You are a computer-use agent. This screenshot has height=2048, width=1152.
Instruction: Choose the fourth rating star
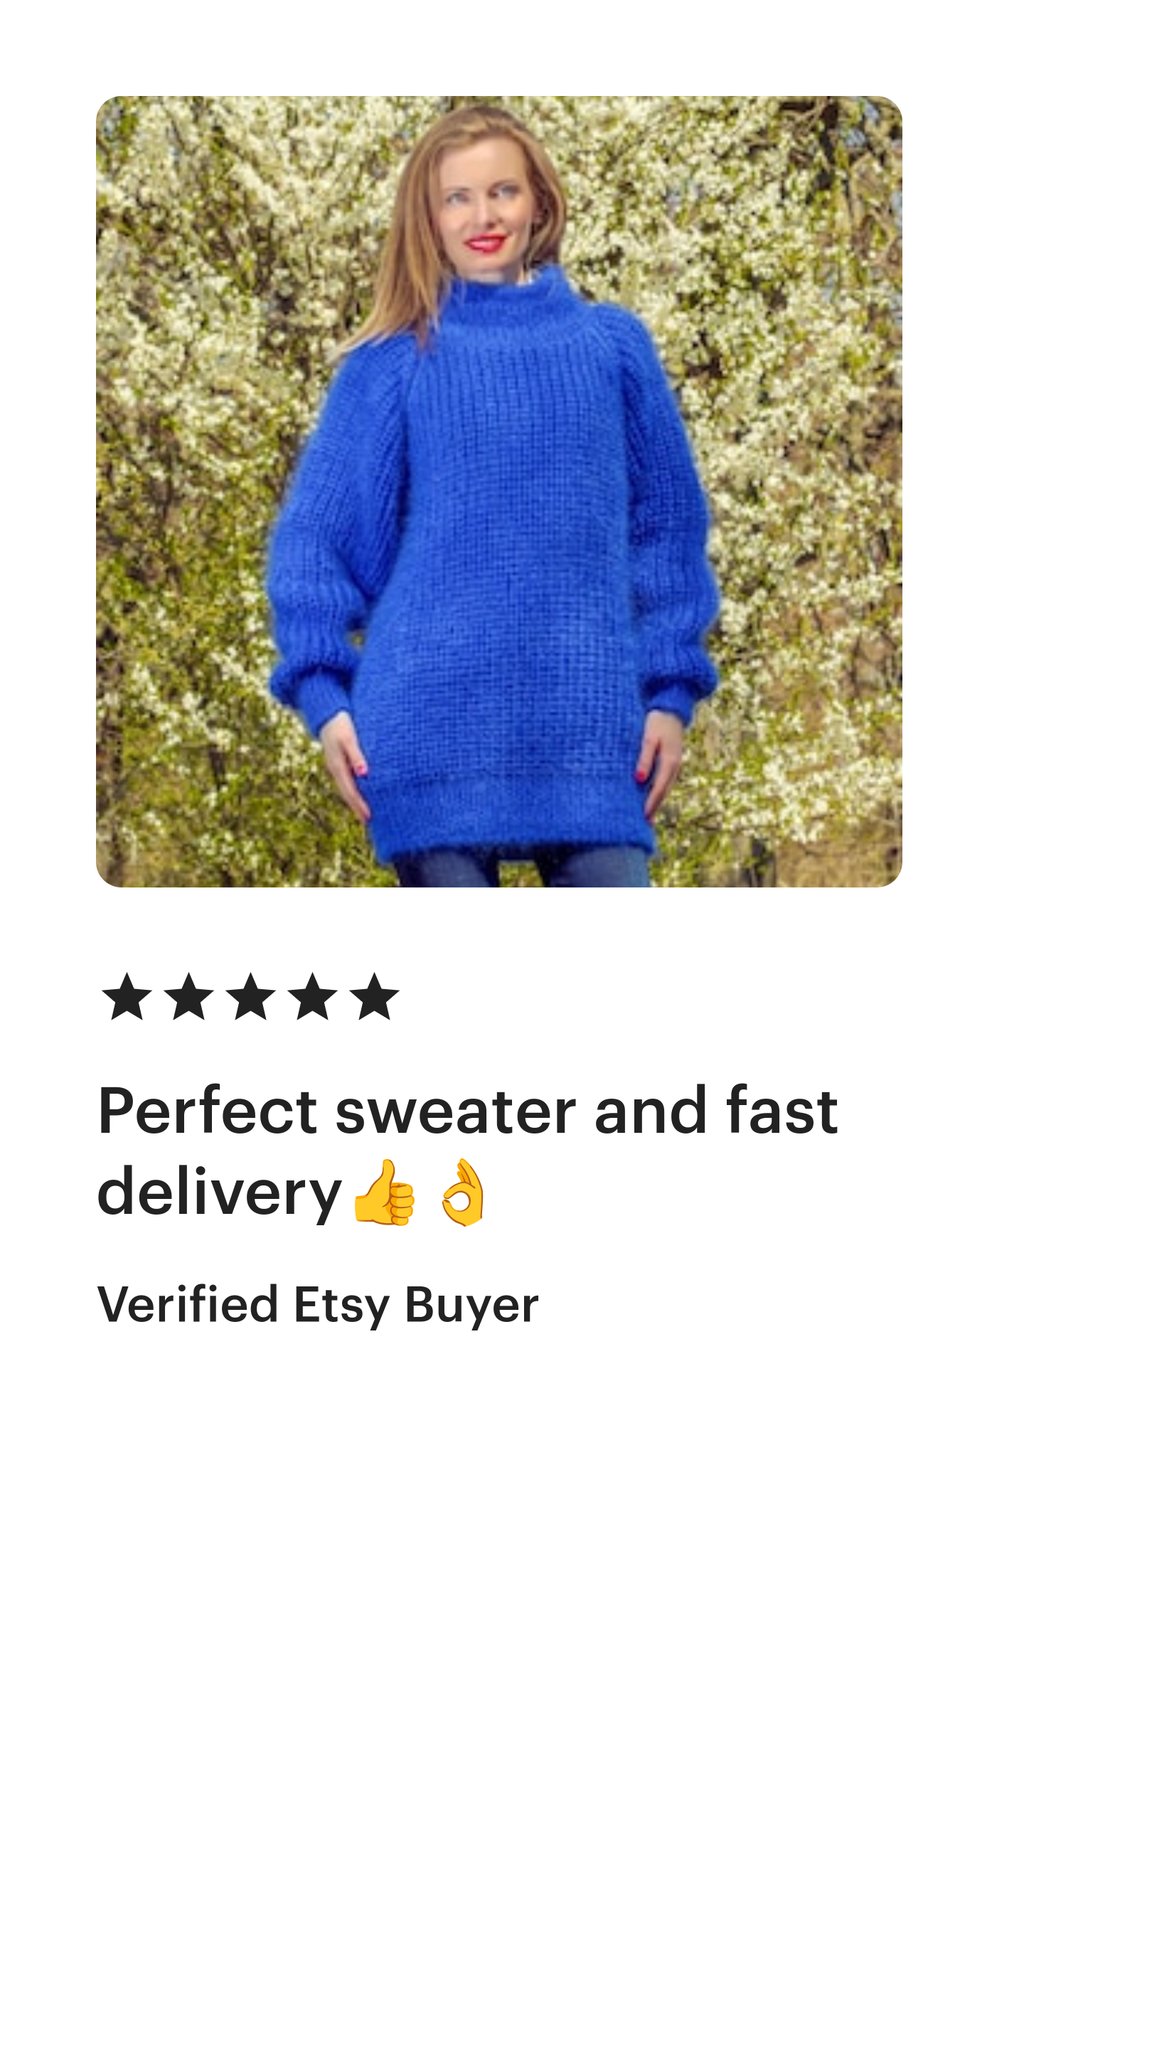(313, 997)
